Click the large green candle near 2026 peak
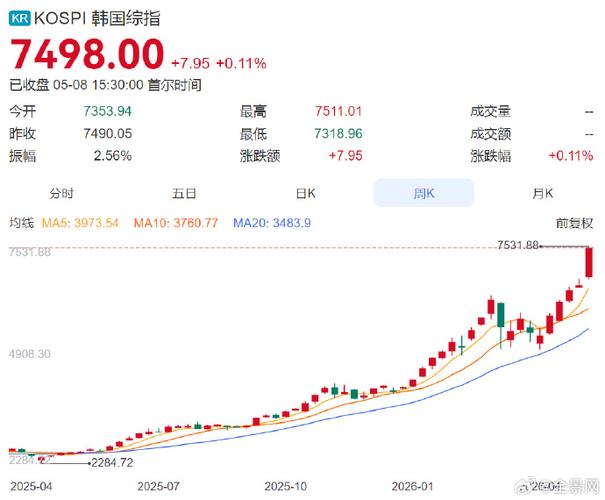This screenshot has width=605, height=500. [x=501, y=315]
